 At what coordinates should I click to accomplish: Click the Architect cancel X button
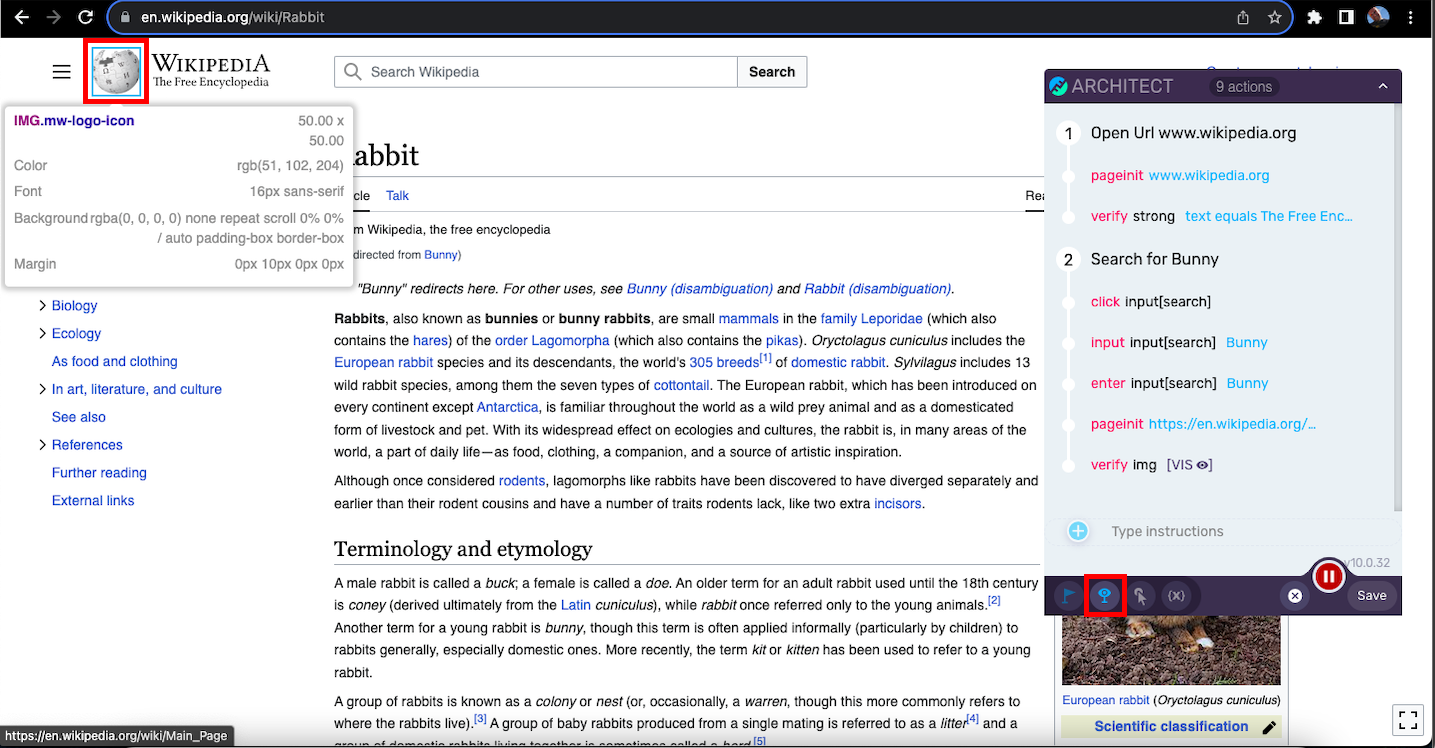pyautogui.click(x=1294, y=596)
